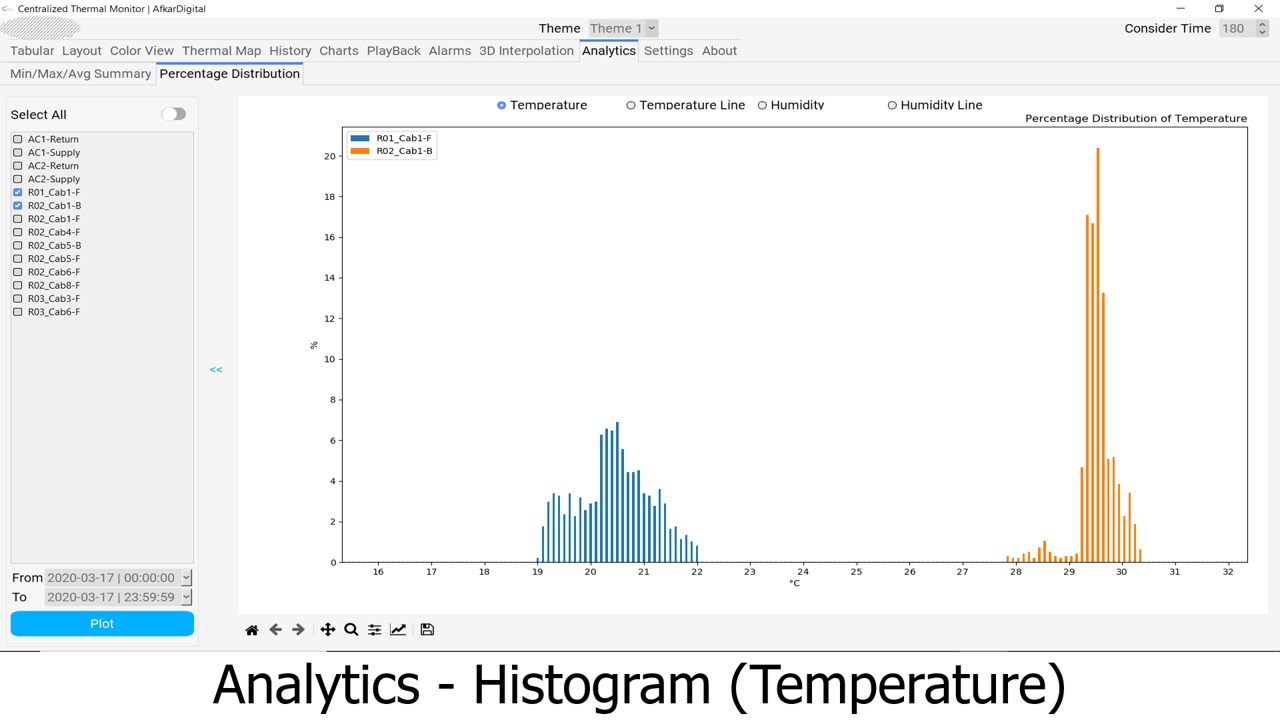The height and width of the screenshot is (720, 1280).
Task: Toggle the Select All switch
Action: click(174, 114)
